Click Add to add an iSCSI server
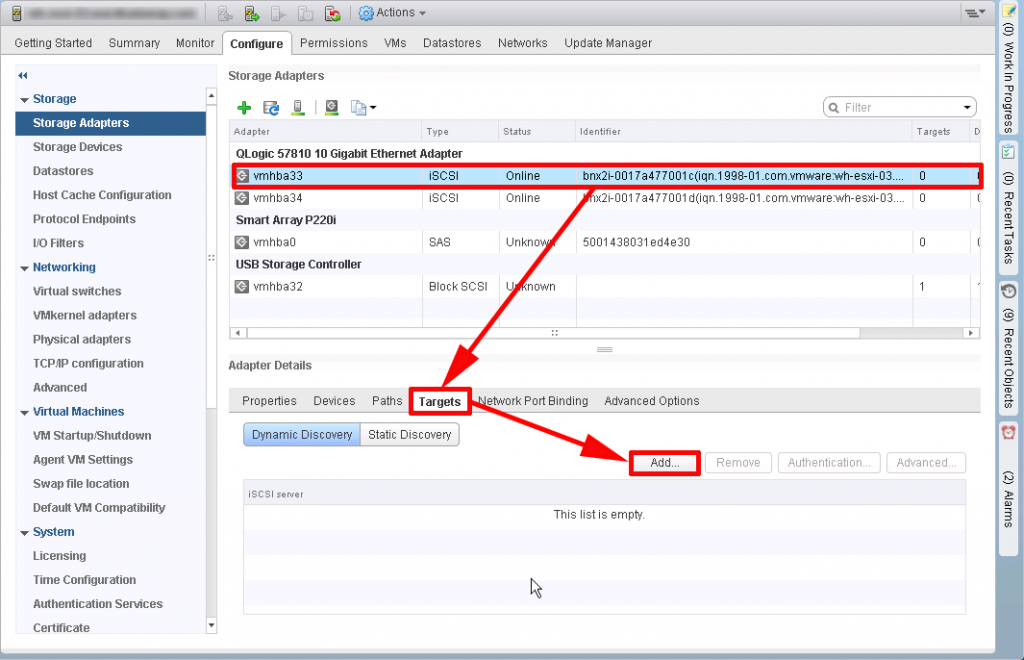This screenshot has width=1024, height=660. (663, 463)
